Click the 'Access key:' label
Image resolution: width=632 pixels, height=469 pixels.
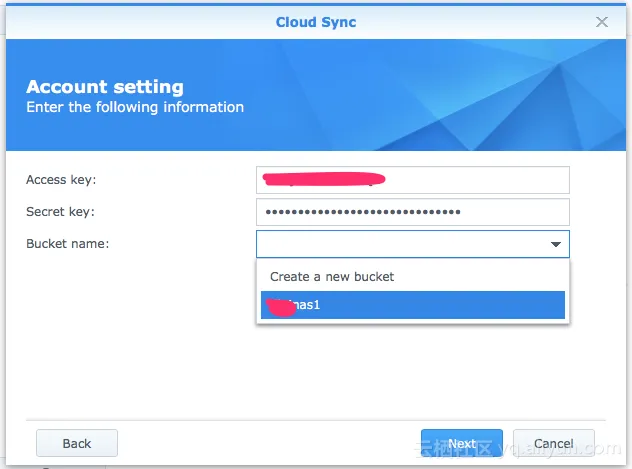[x=61, y=180]
